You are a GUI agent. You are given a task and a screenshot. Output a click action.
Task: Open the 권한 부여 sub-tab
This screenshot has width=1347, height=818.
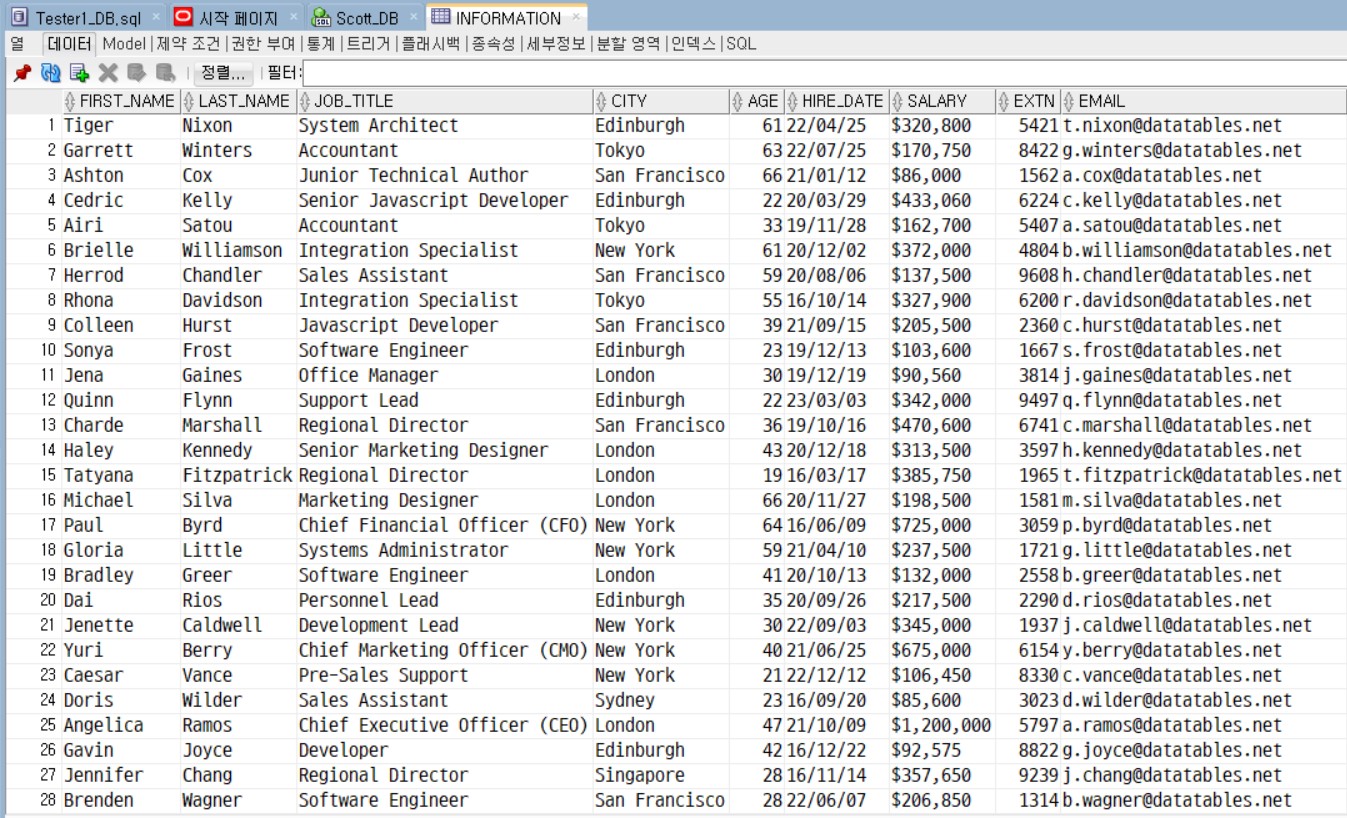click(264, 44)
